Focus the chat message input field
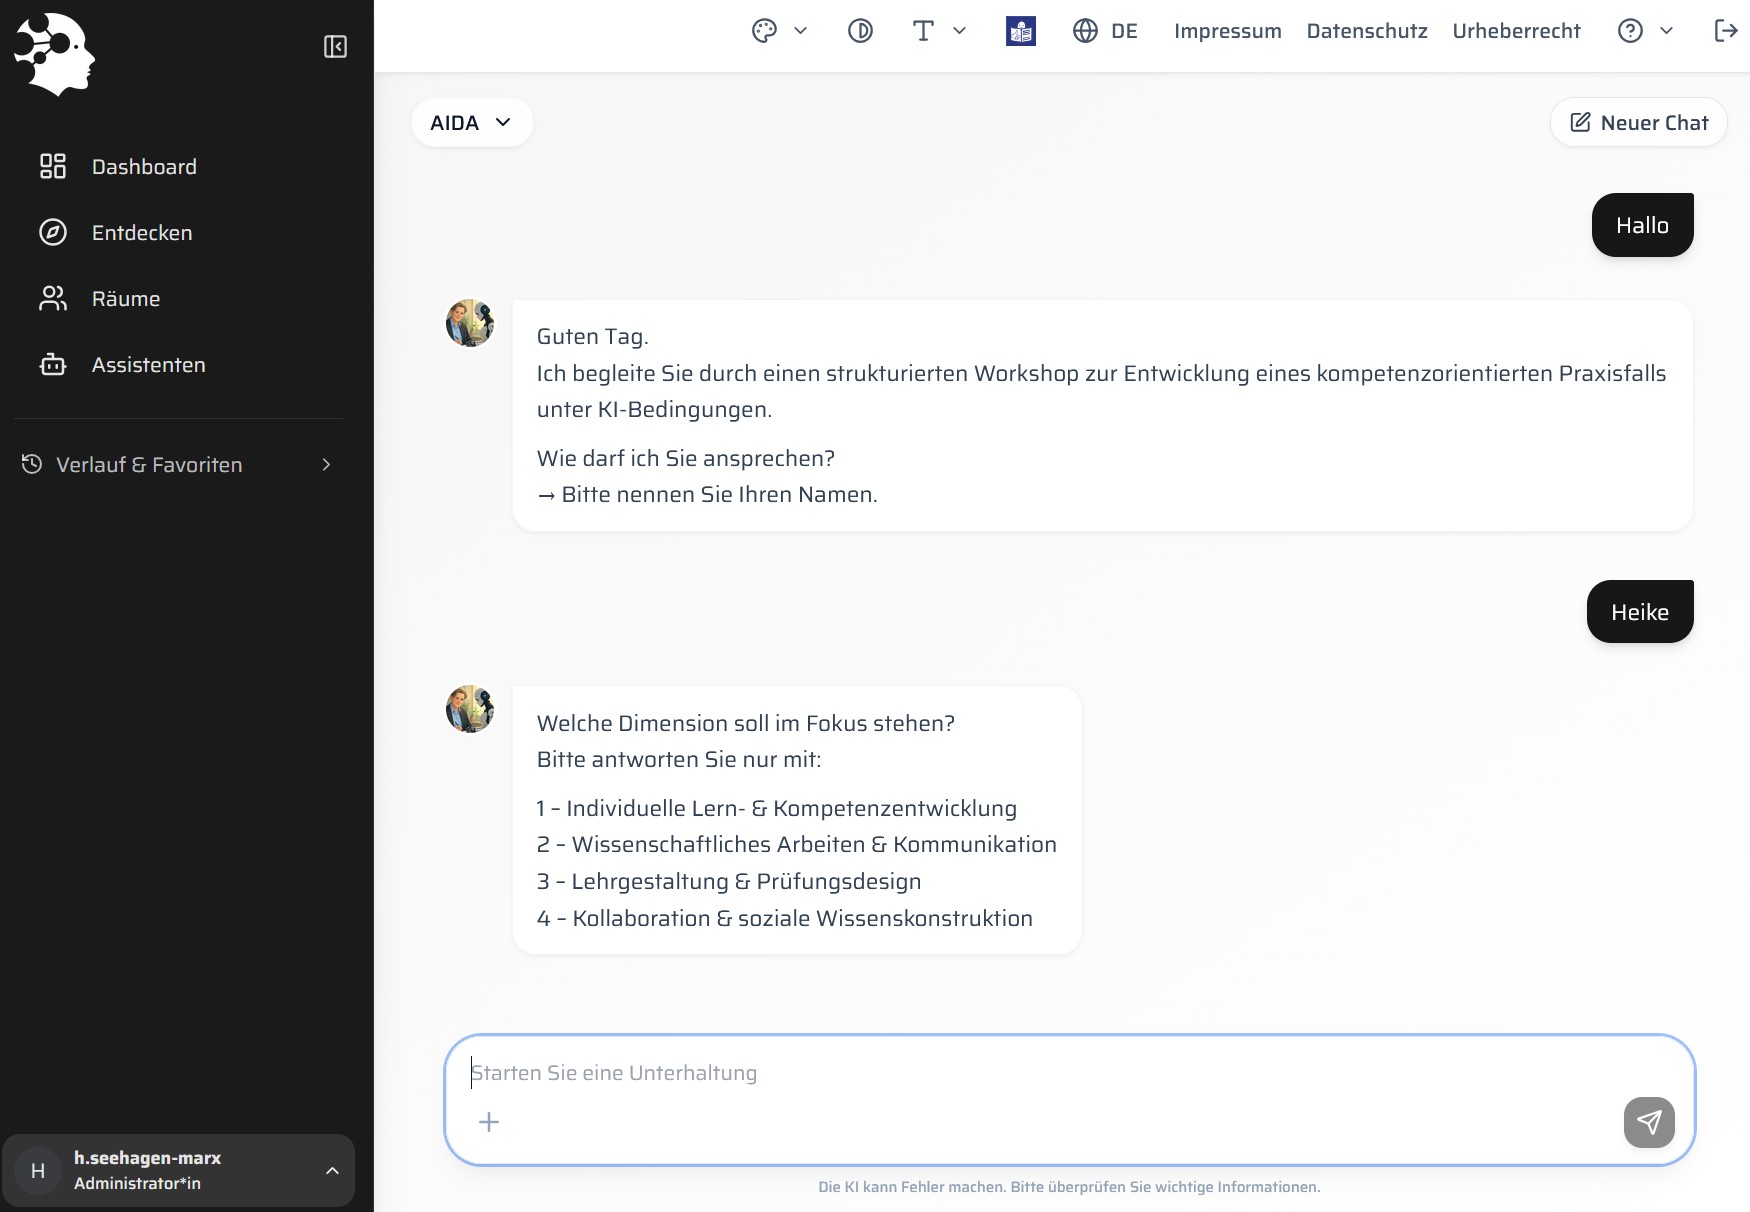 pyautogui.click(x=1040, y=1073)
